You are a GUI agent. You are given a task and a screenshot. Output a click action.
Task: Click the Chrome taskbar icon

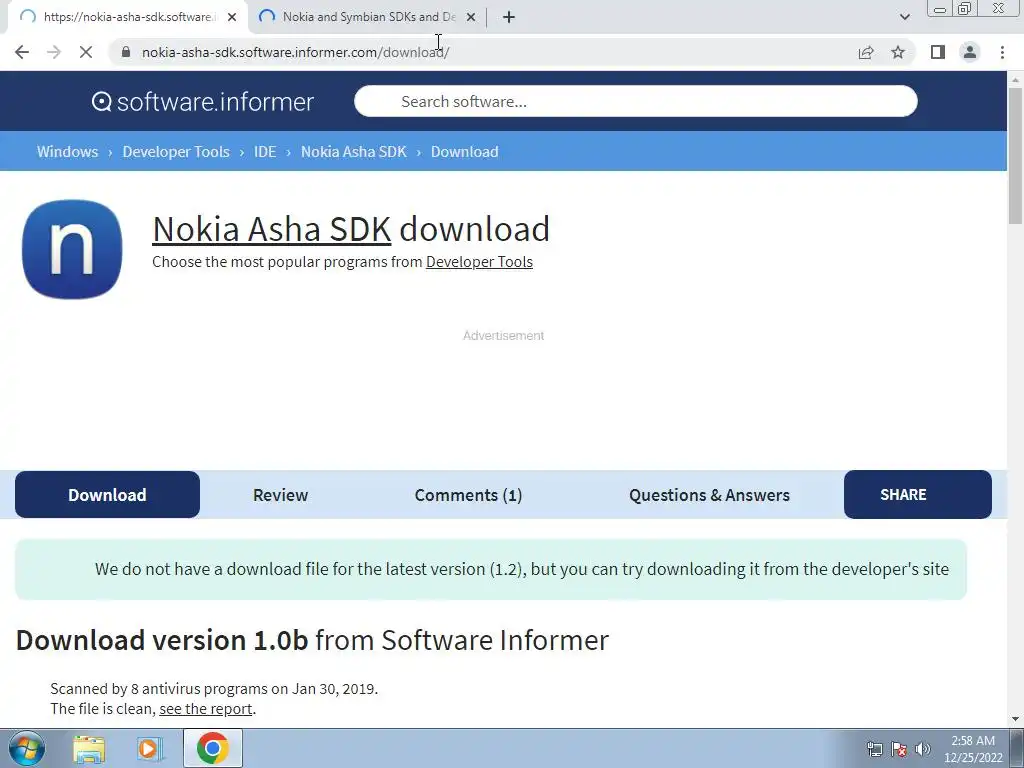coord(212,748)
